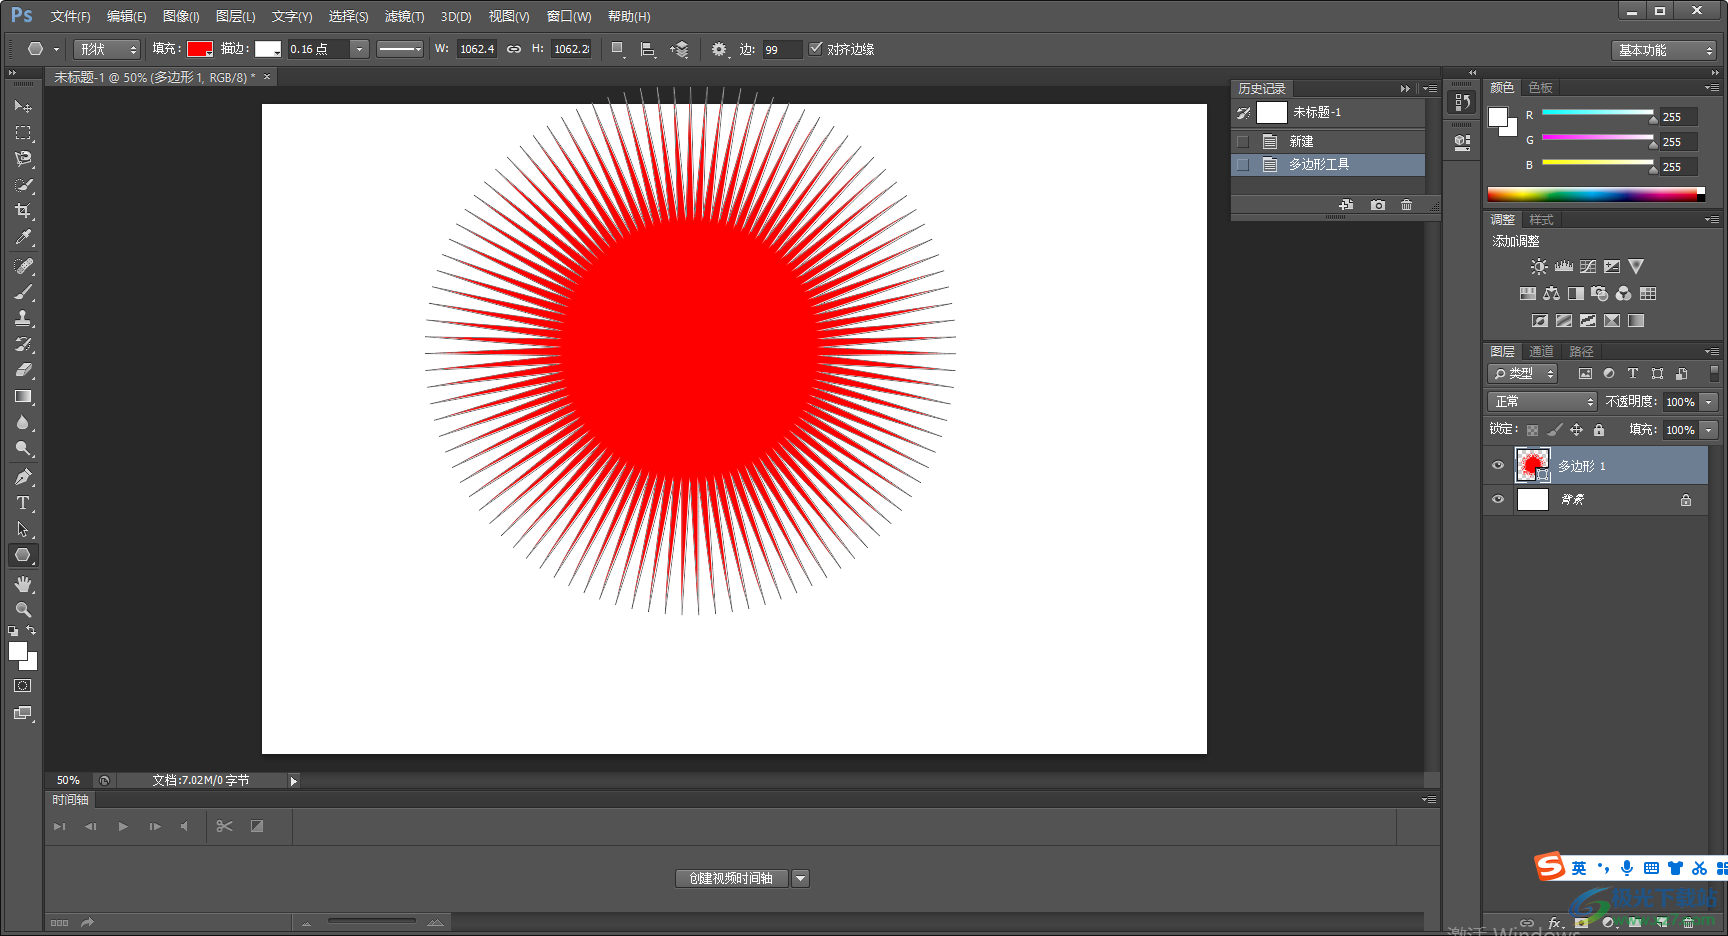Open the 文件(F) menu

(x=70, y=16)
